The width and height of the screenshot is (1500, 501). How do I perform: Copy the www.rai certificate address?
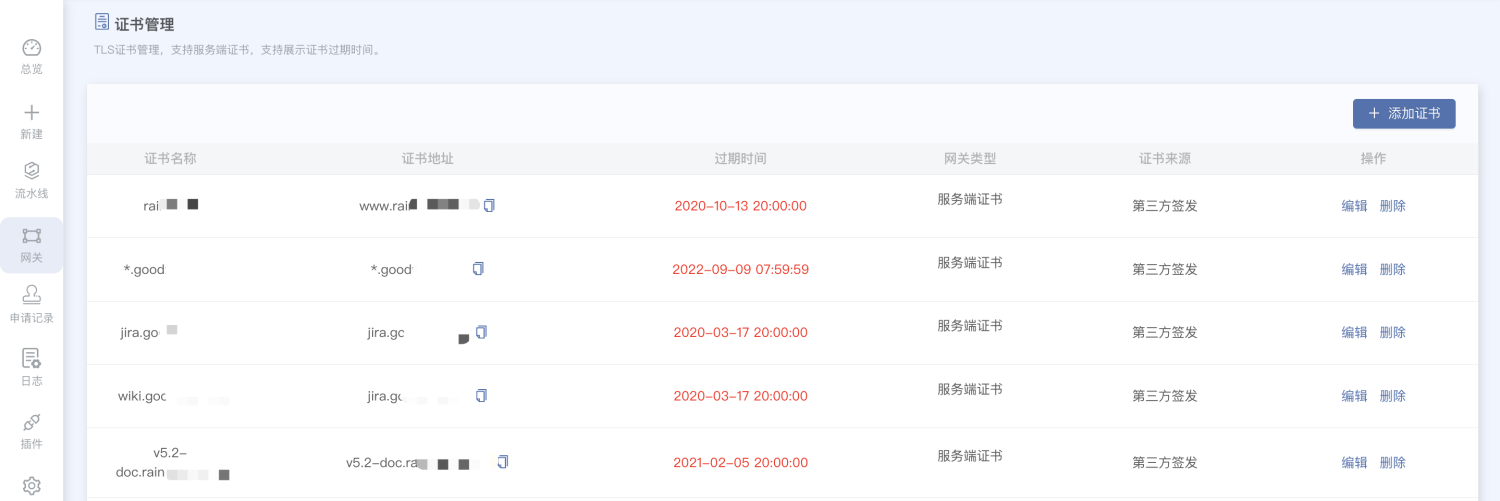tap(489, 205)
